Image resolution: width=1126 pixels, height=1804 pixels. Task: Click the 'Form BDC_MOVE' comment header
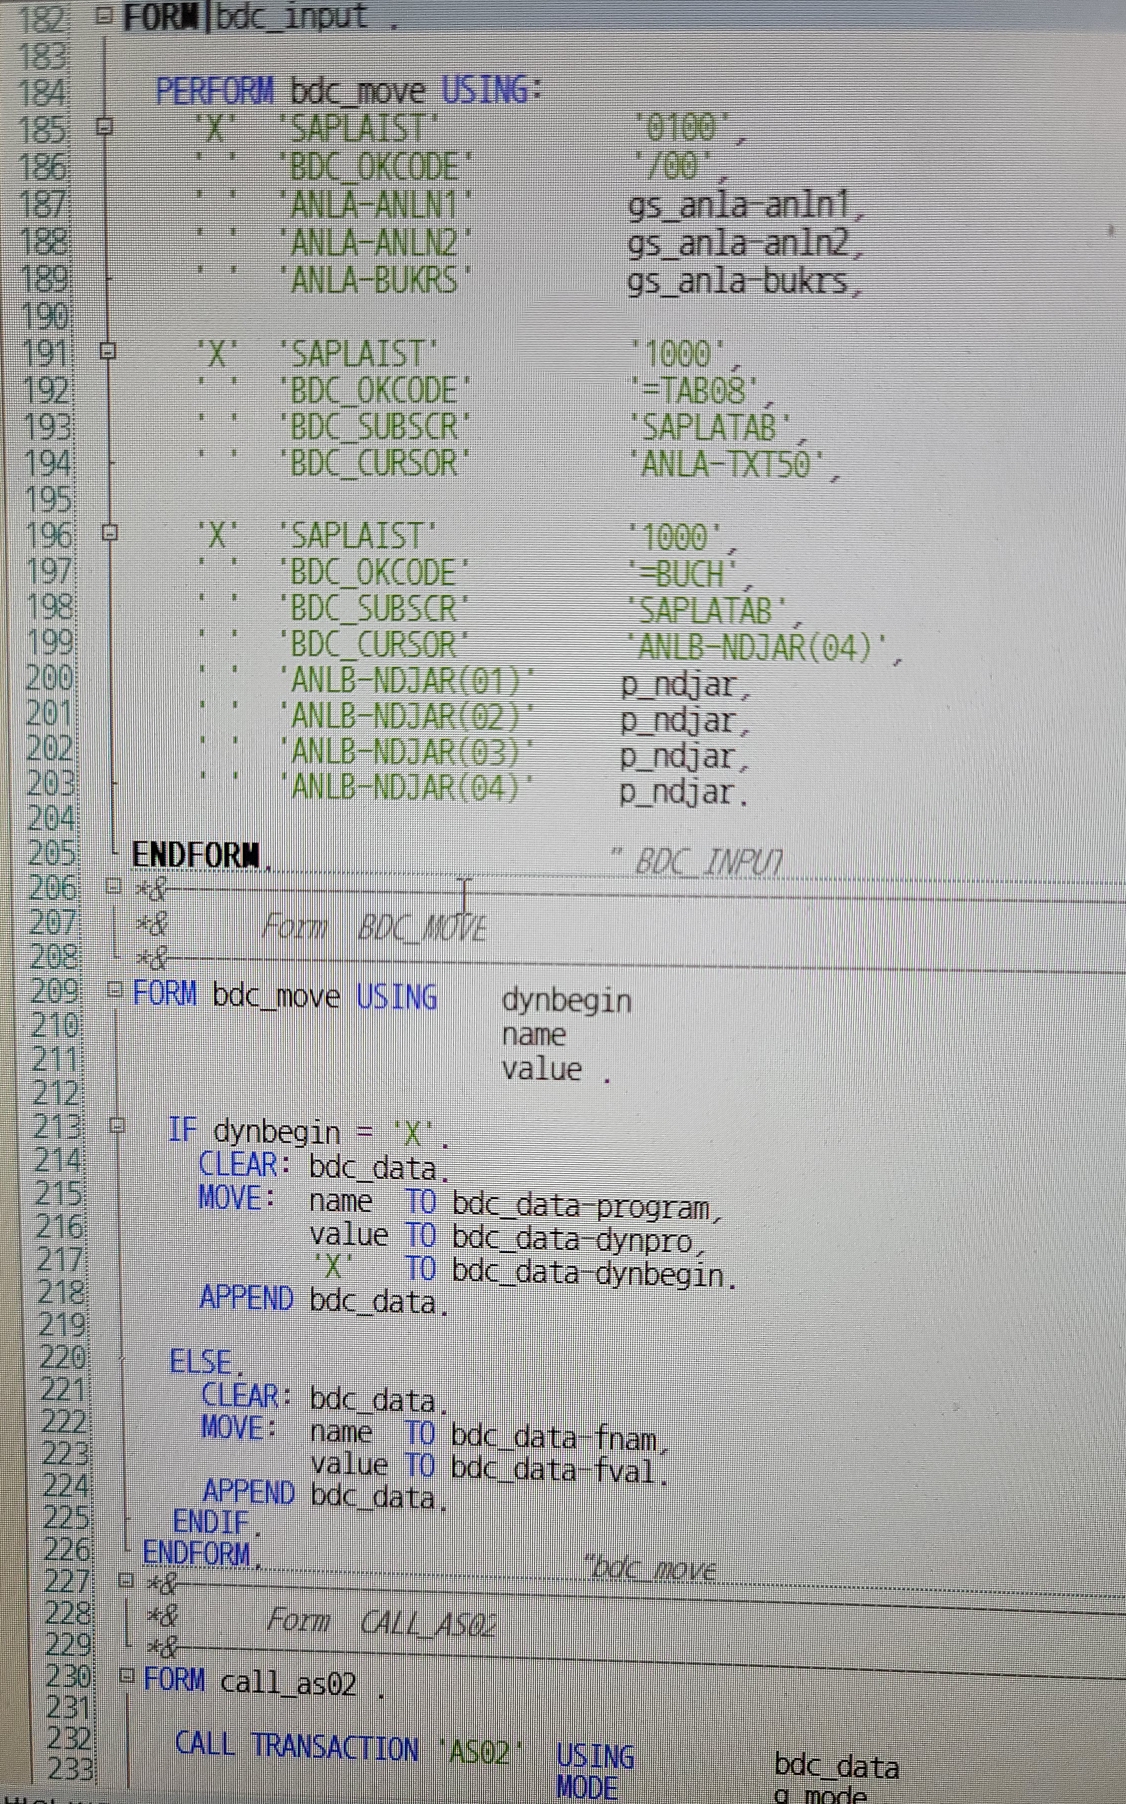[374, 928]
